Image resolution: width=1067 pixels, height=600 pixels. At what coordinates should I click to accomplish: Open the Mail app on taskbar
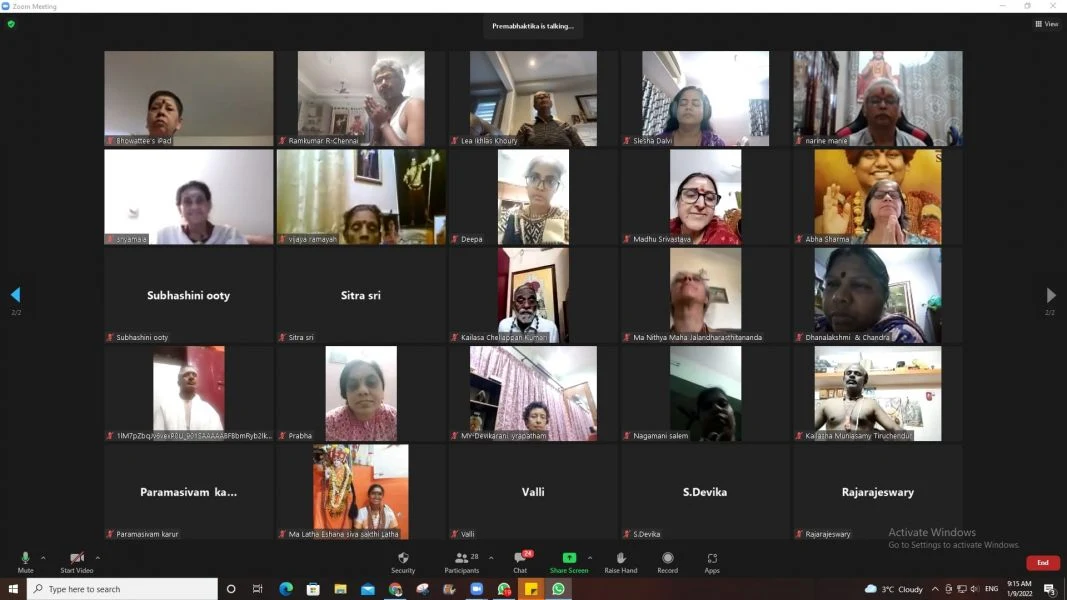click(x=367, y=588)
